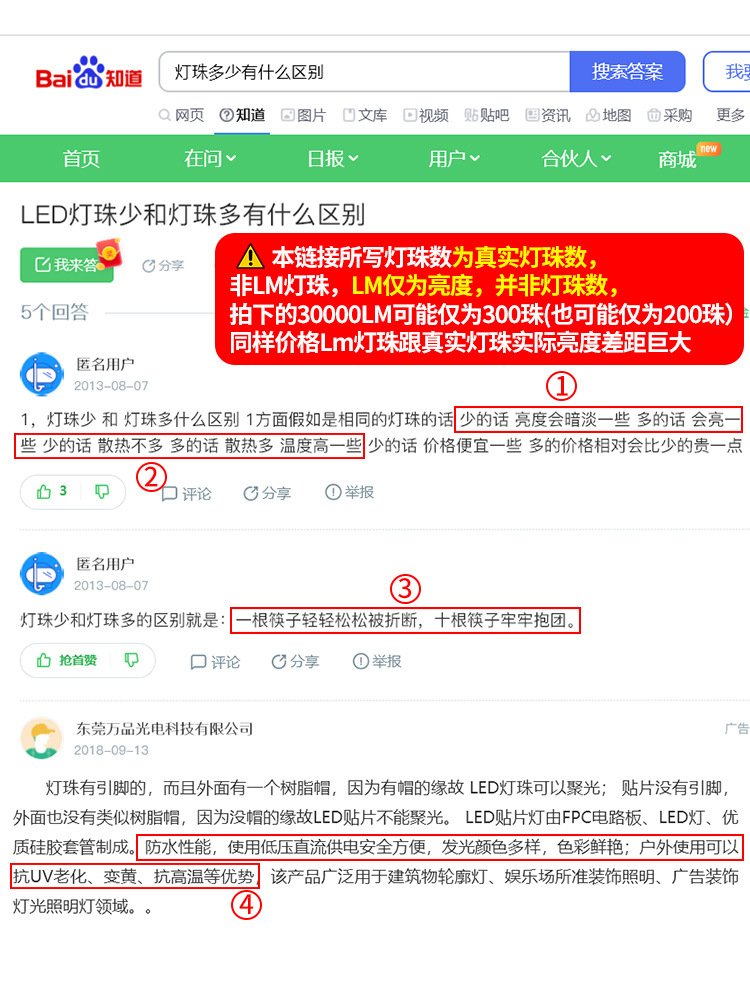Open 东莞万品光电科技有限公司 profile avatar
Image resolution: width=750 pixels, height=1000 pixels.
coord(42,738)
